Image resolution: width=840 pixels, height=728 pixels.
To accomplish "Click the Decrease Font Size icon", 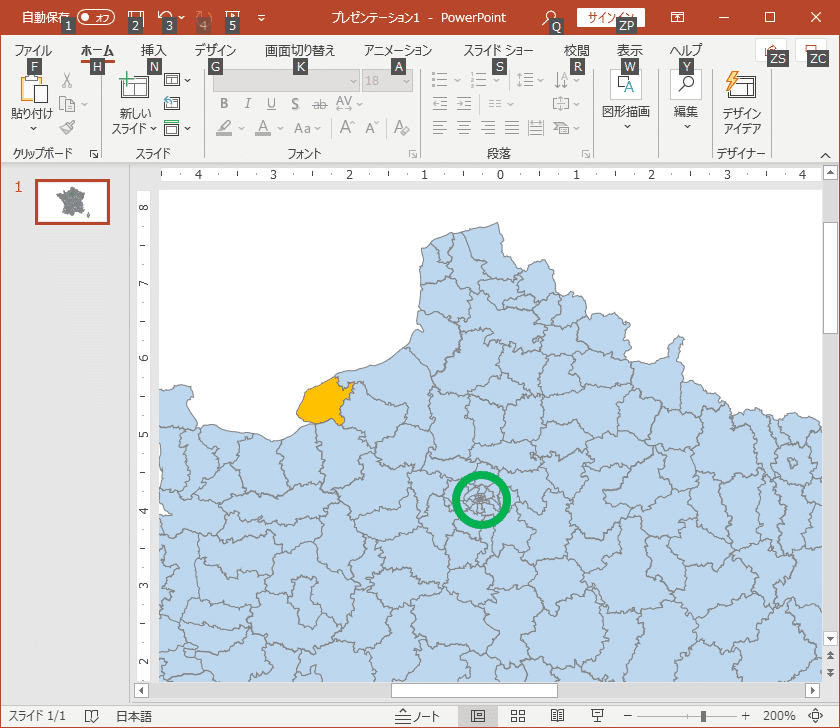I will click(x=372, y=128).
